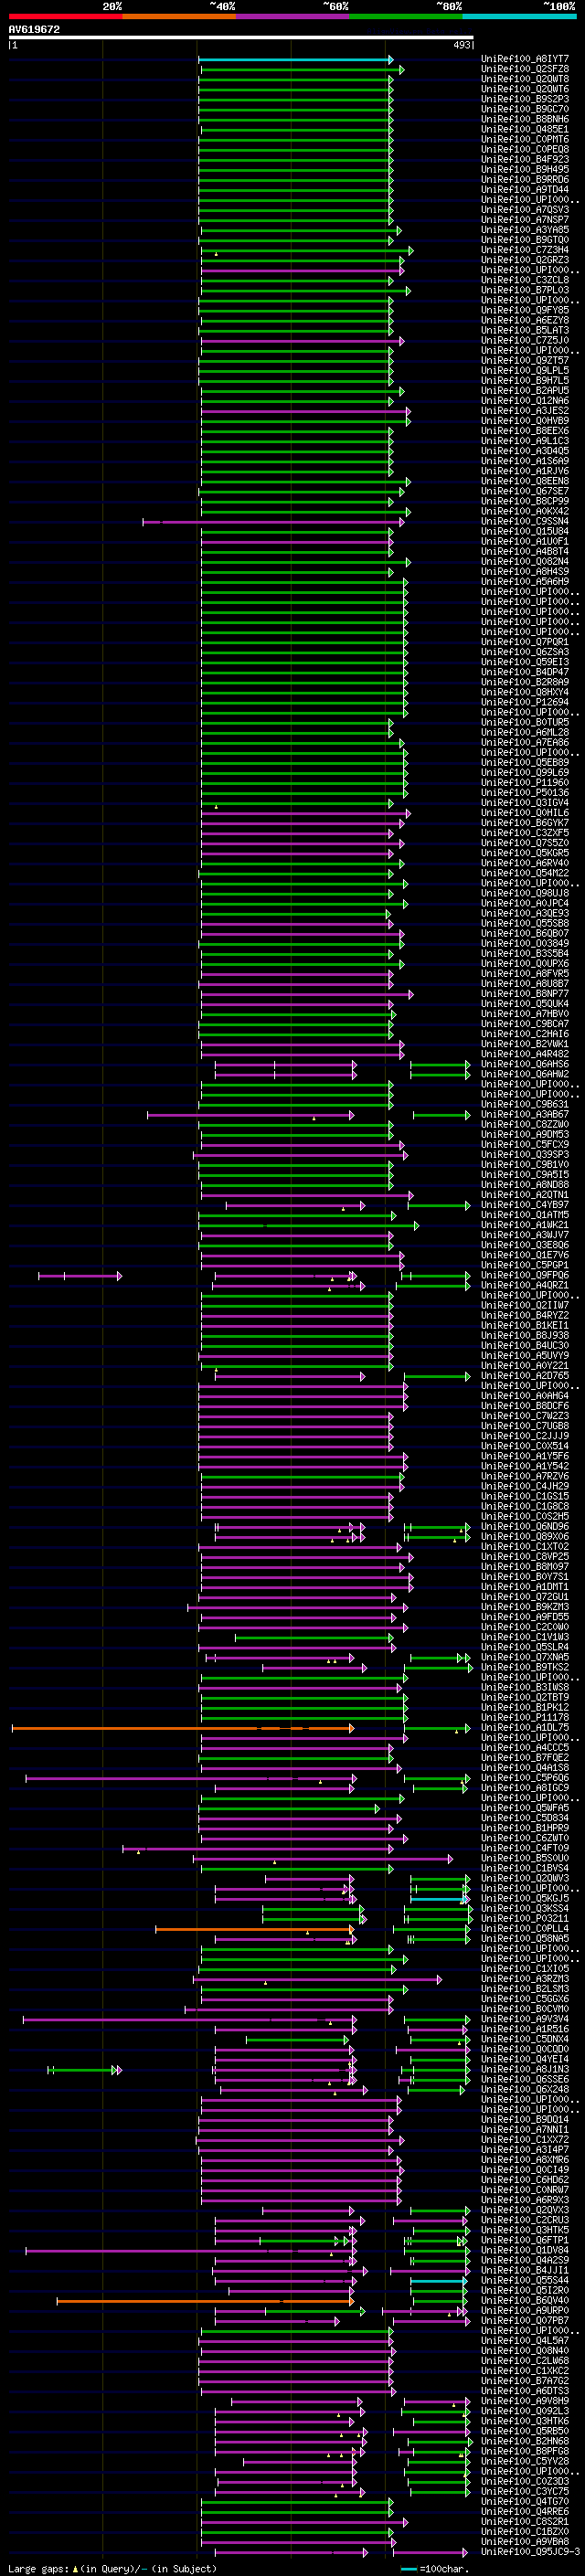
Task: Select hit label UniRef100_C0X514
Action: coord(525,1446)
